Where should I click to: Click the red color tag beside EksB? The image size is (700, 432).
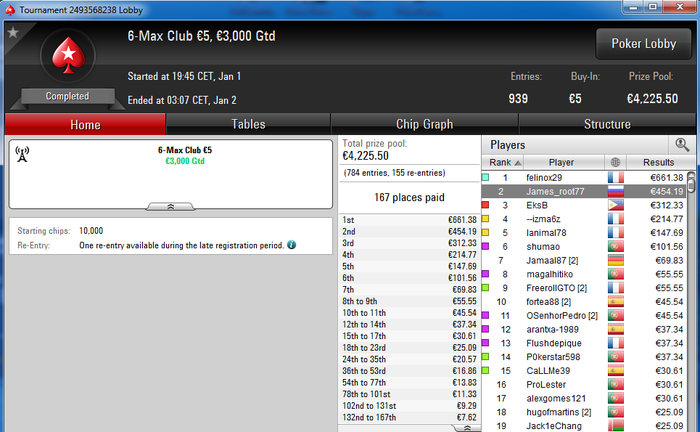point(485,205)
